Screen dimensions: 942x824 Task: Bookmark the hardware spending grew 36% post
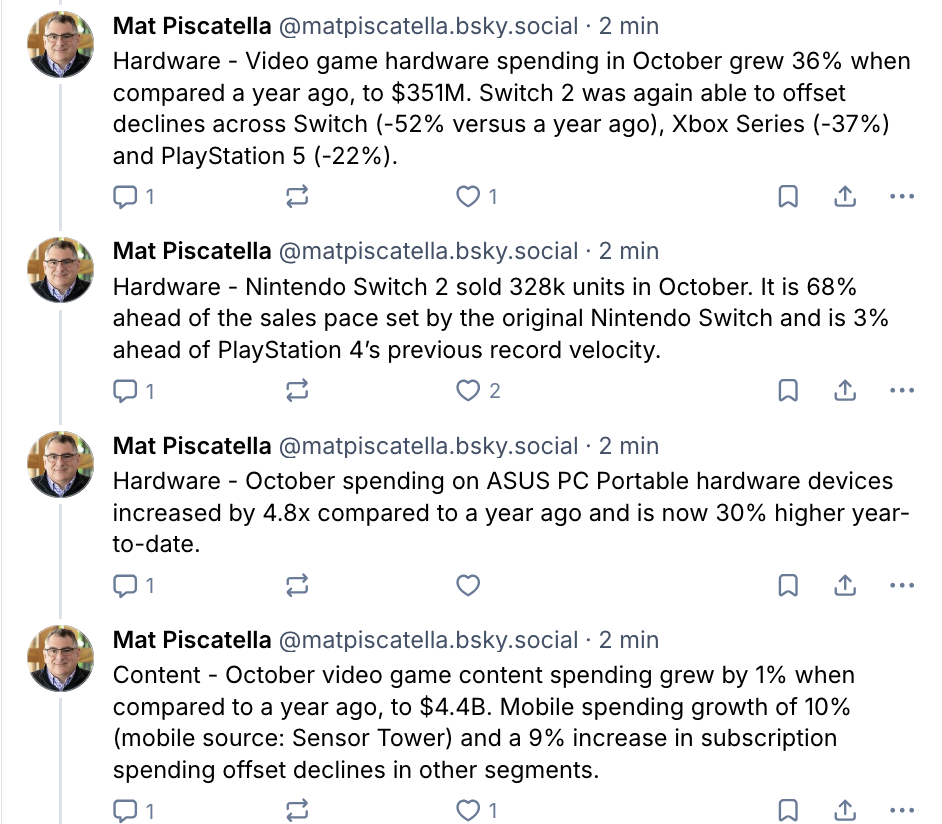(x=788, y=197)
